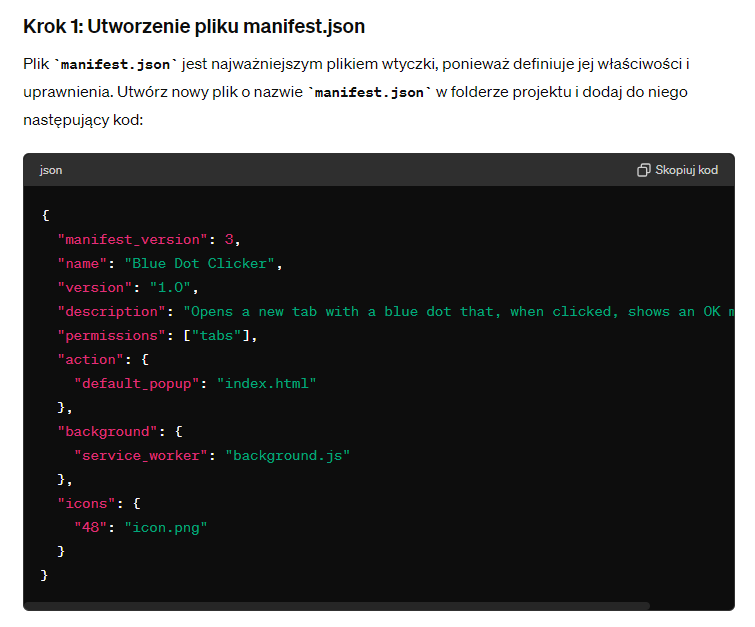Click the horizontal scrollbar under the code
This screenshot has height=627, width=755.
click(340, 606)
